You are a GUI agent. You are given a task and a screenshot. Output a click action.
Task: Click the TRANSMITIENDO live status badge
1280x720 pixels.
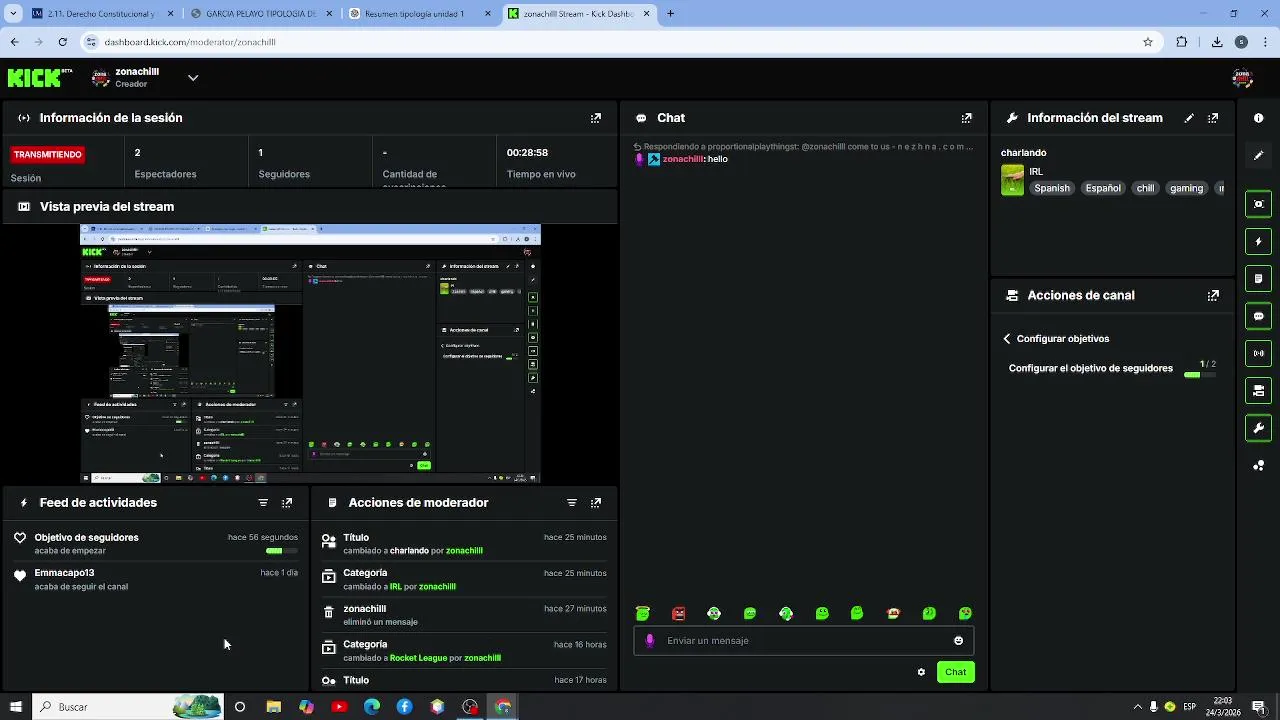click(48, 155)
